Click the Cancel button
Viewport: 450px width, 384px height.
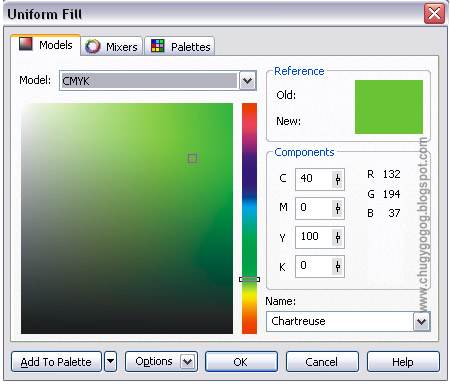pos(322,362)
